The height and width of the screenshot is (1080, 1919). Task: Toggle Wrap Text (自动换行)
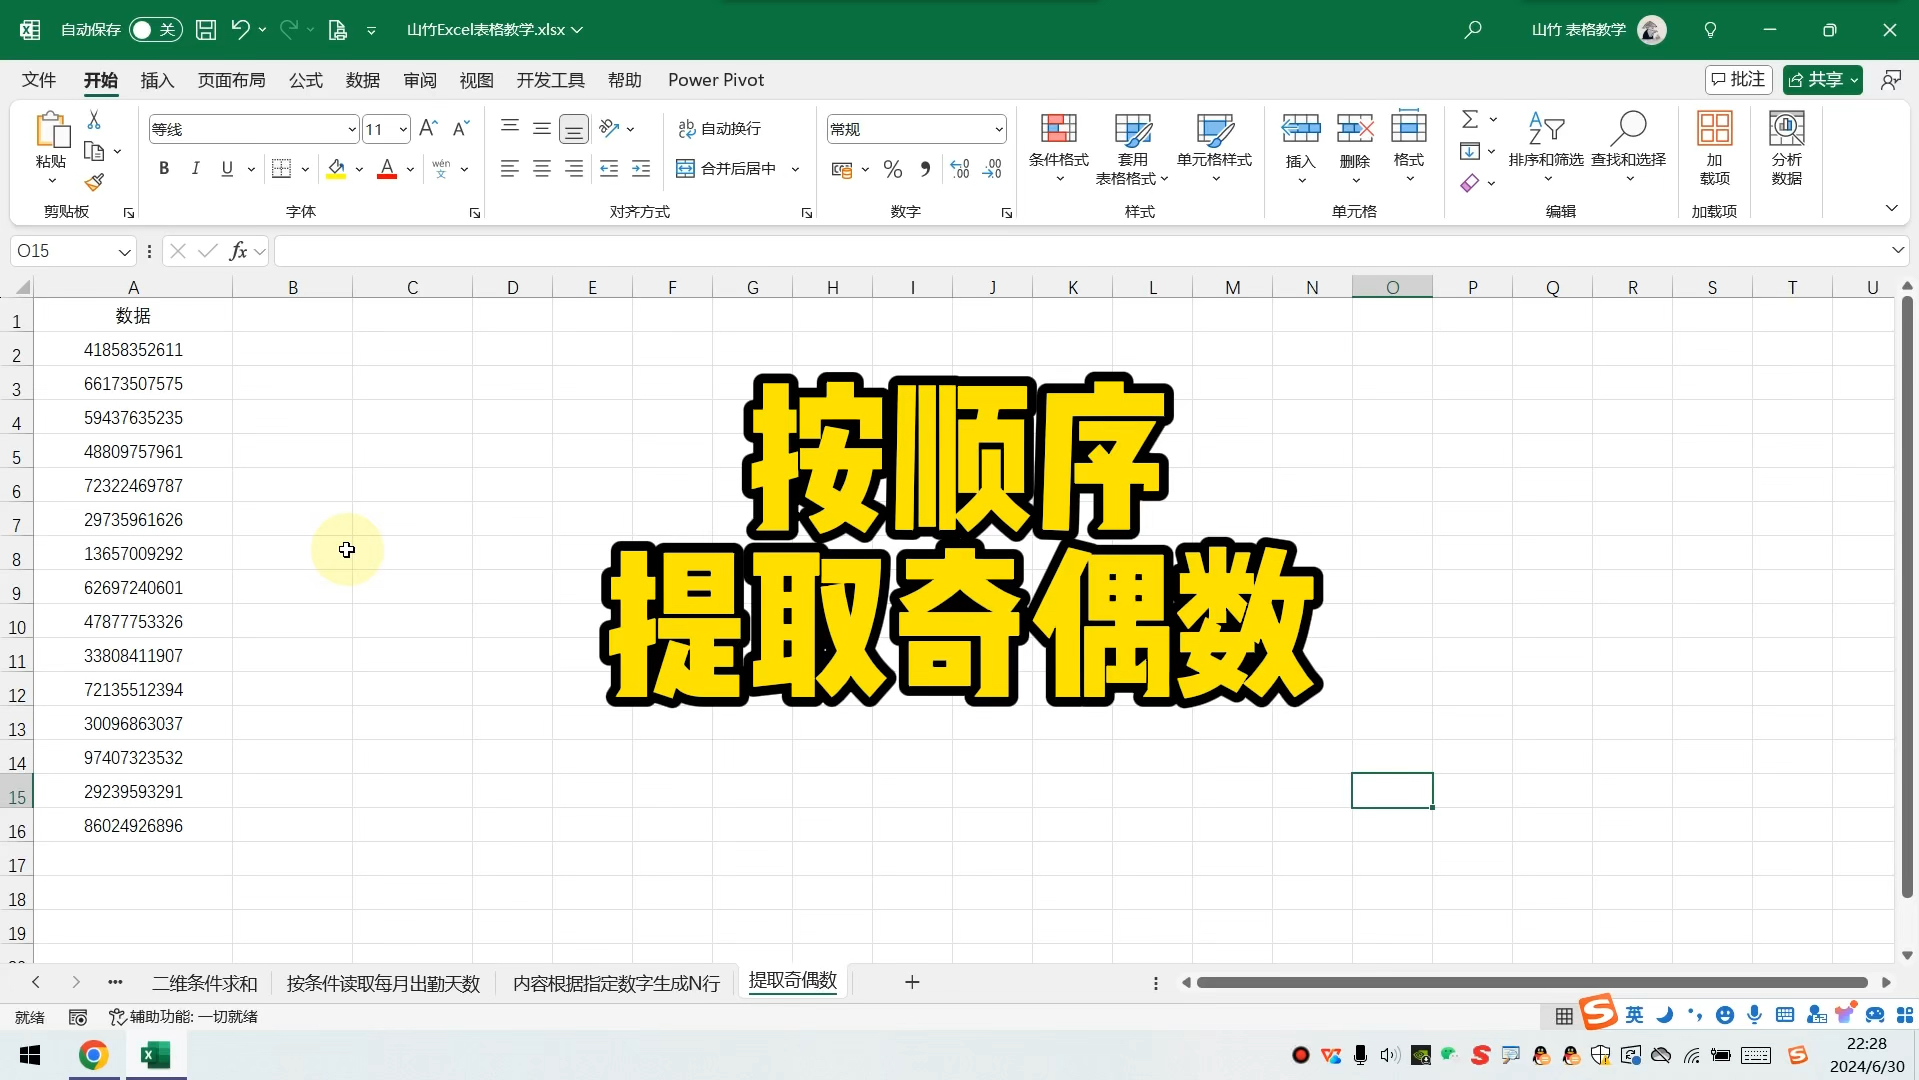(720, 128)
